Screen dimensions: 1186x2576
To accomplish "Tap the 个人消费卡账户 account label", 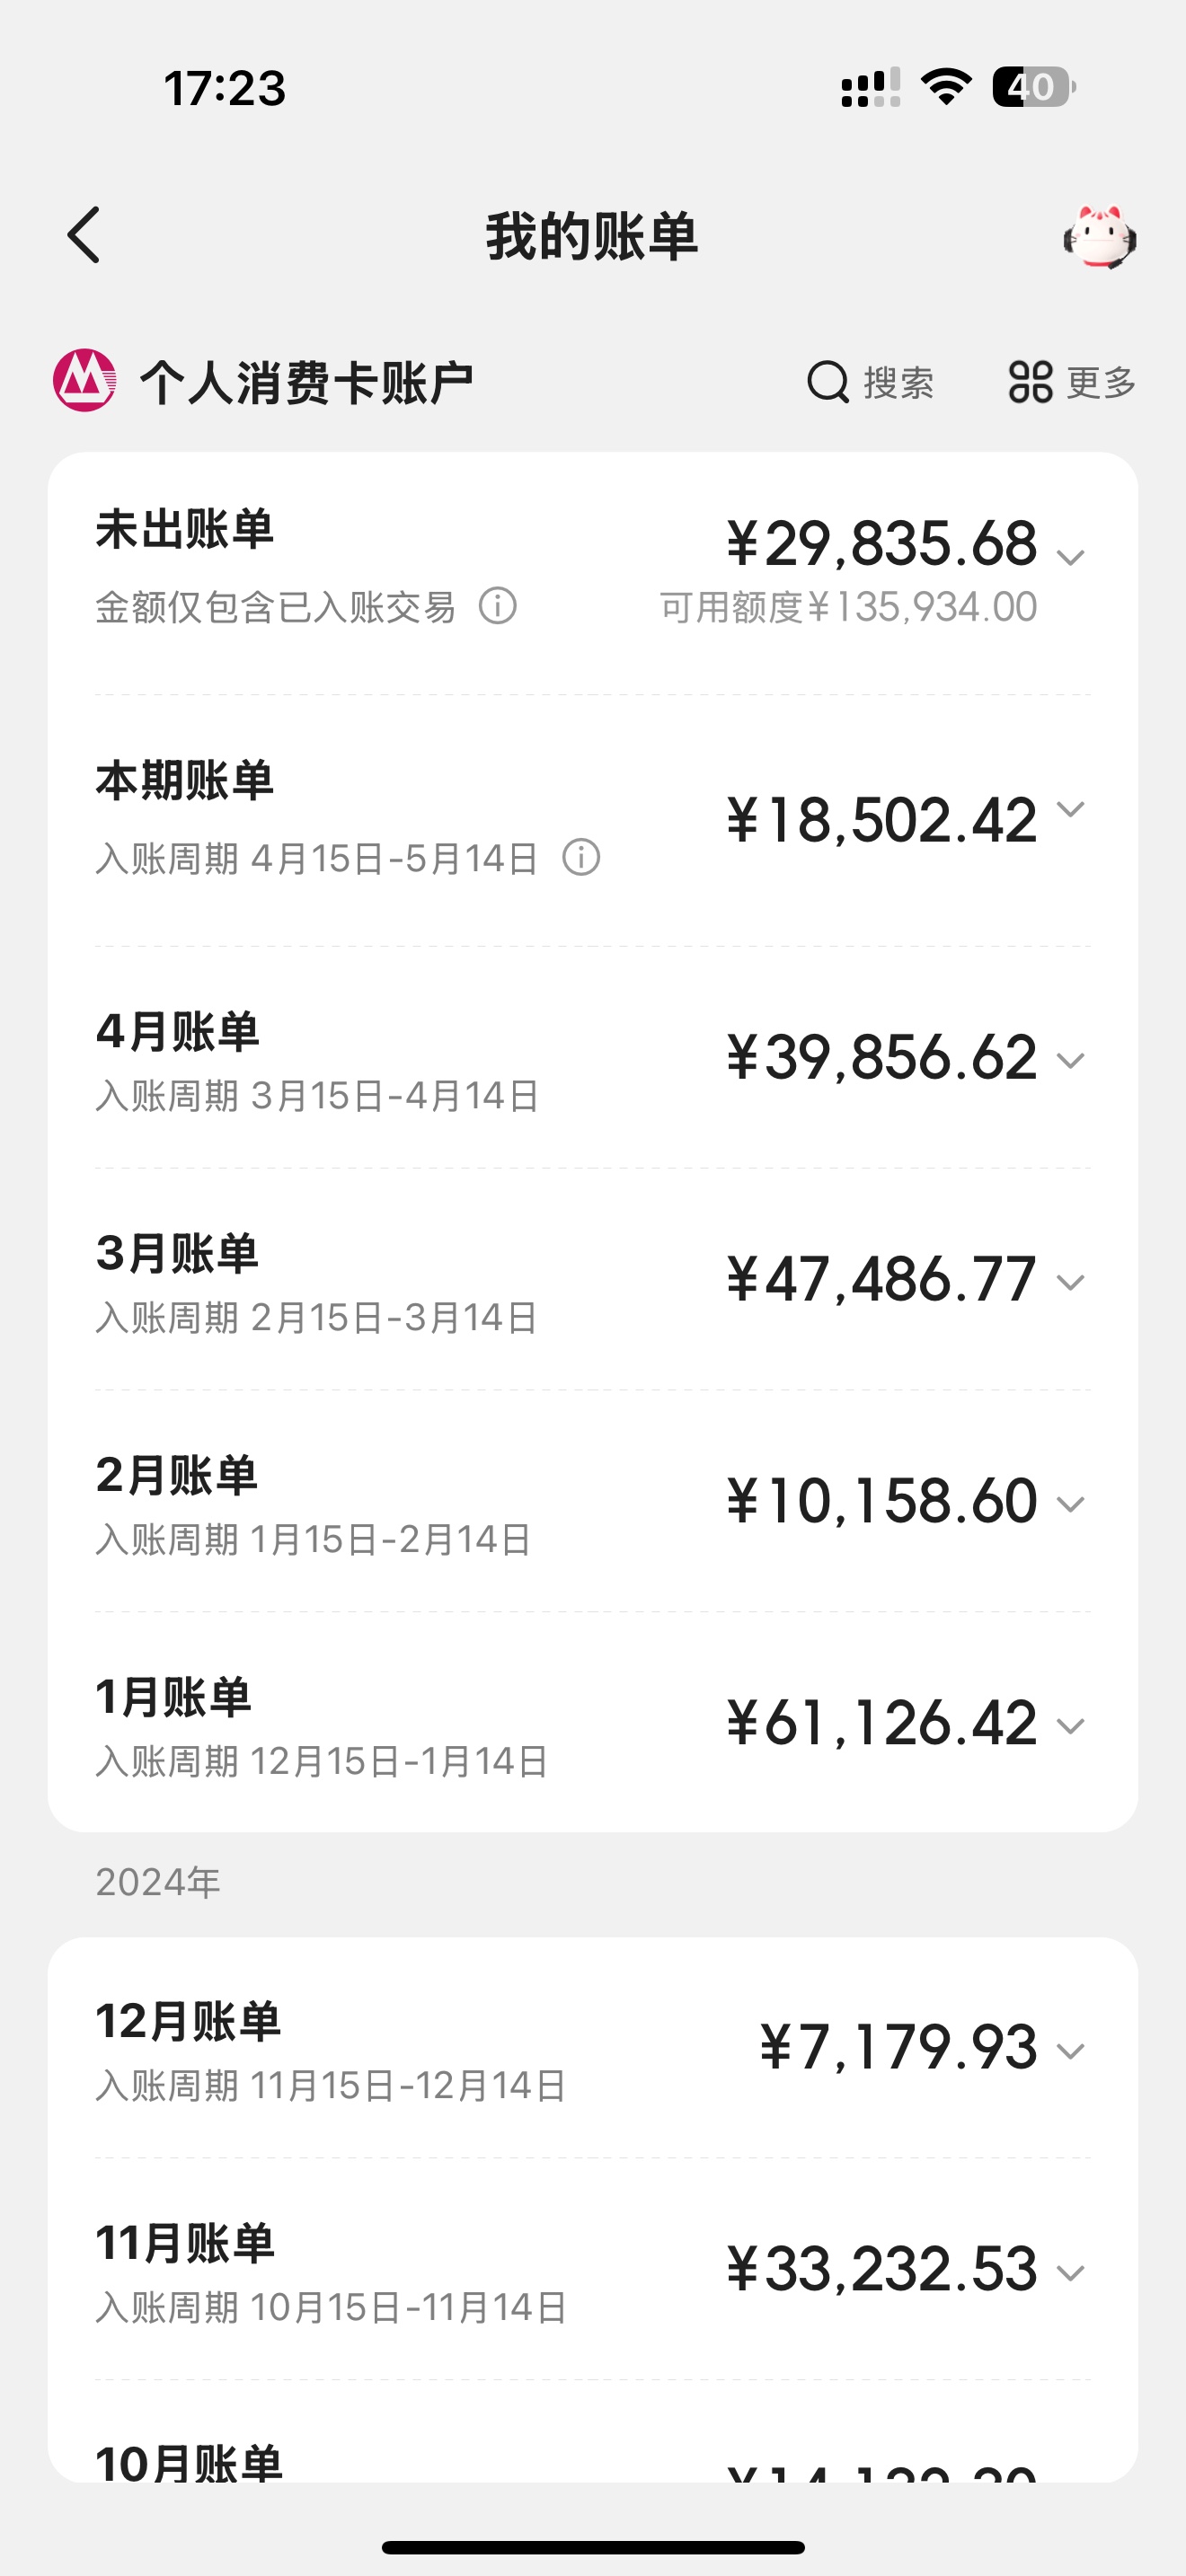I will (306, 383).
